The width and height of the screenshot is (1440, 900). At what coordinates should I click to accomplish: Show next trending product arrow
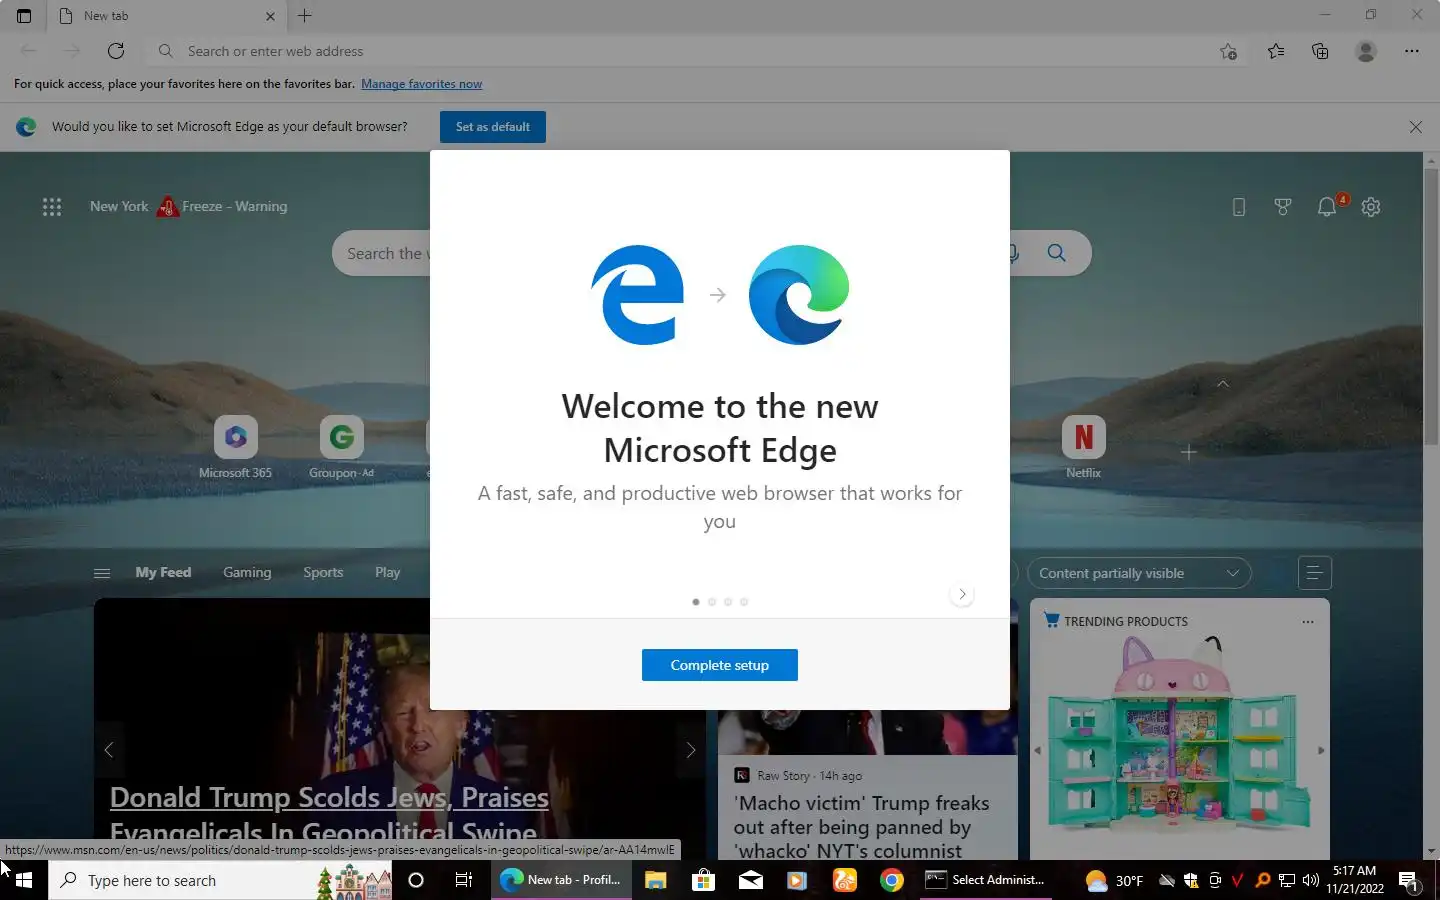click(1321, 750)
